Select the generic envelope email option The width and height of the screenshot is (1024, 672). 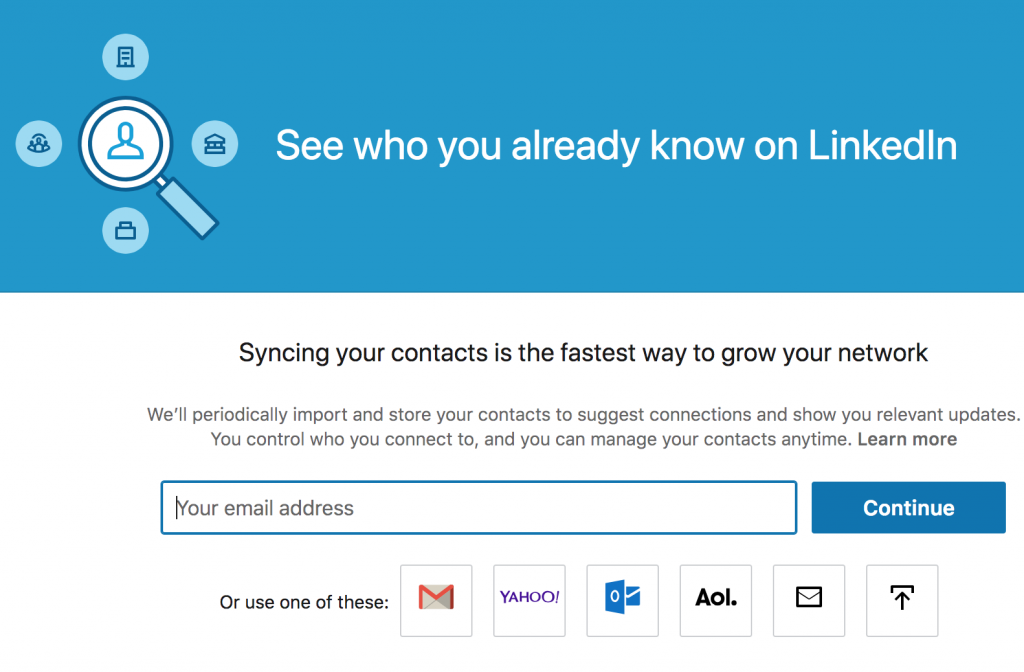tap(809, 601)
